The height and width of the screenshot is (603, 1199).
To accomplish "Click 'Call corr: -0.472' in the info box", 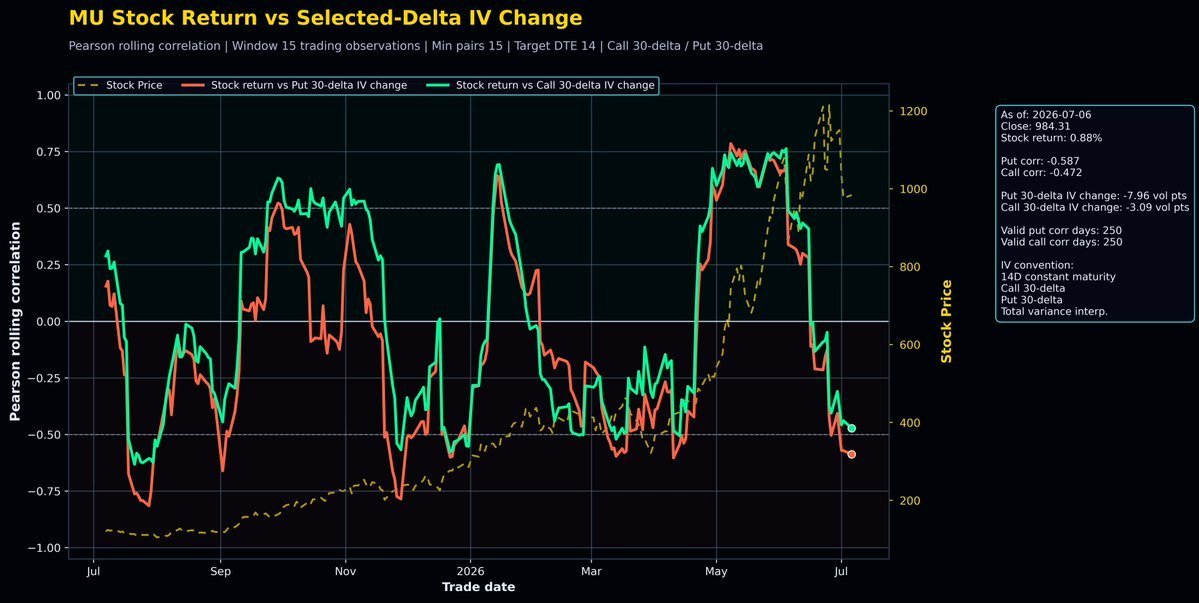I will pos(1041,173).
